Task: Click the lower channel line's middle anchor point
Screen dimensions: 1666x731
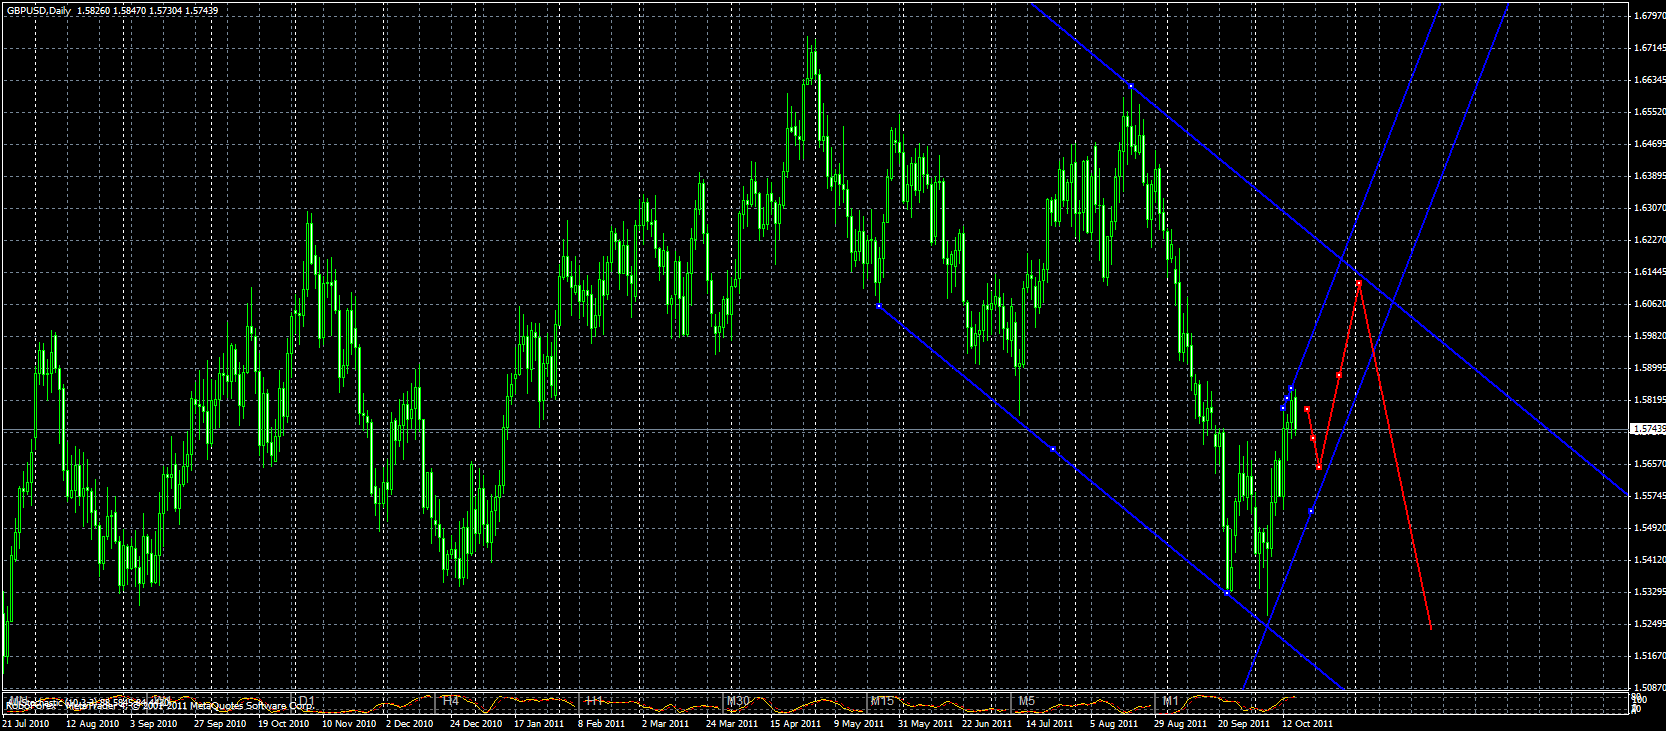Action: click(1053, 449)
